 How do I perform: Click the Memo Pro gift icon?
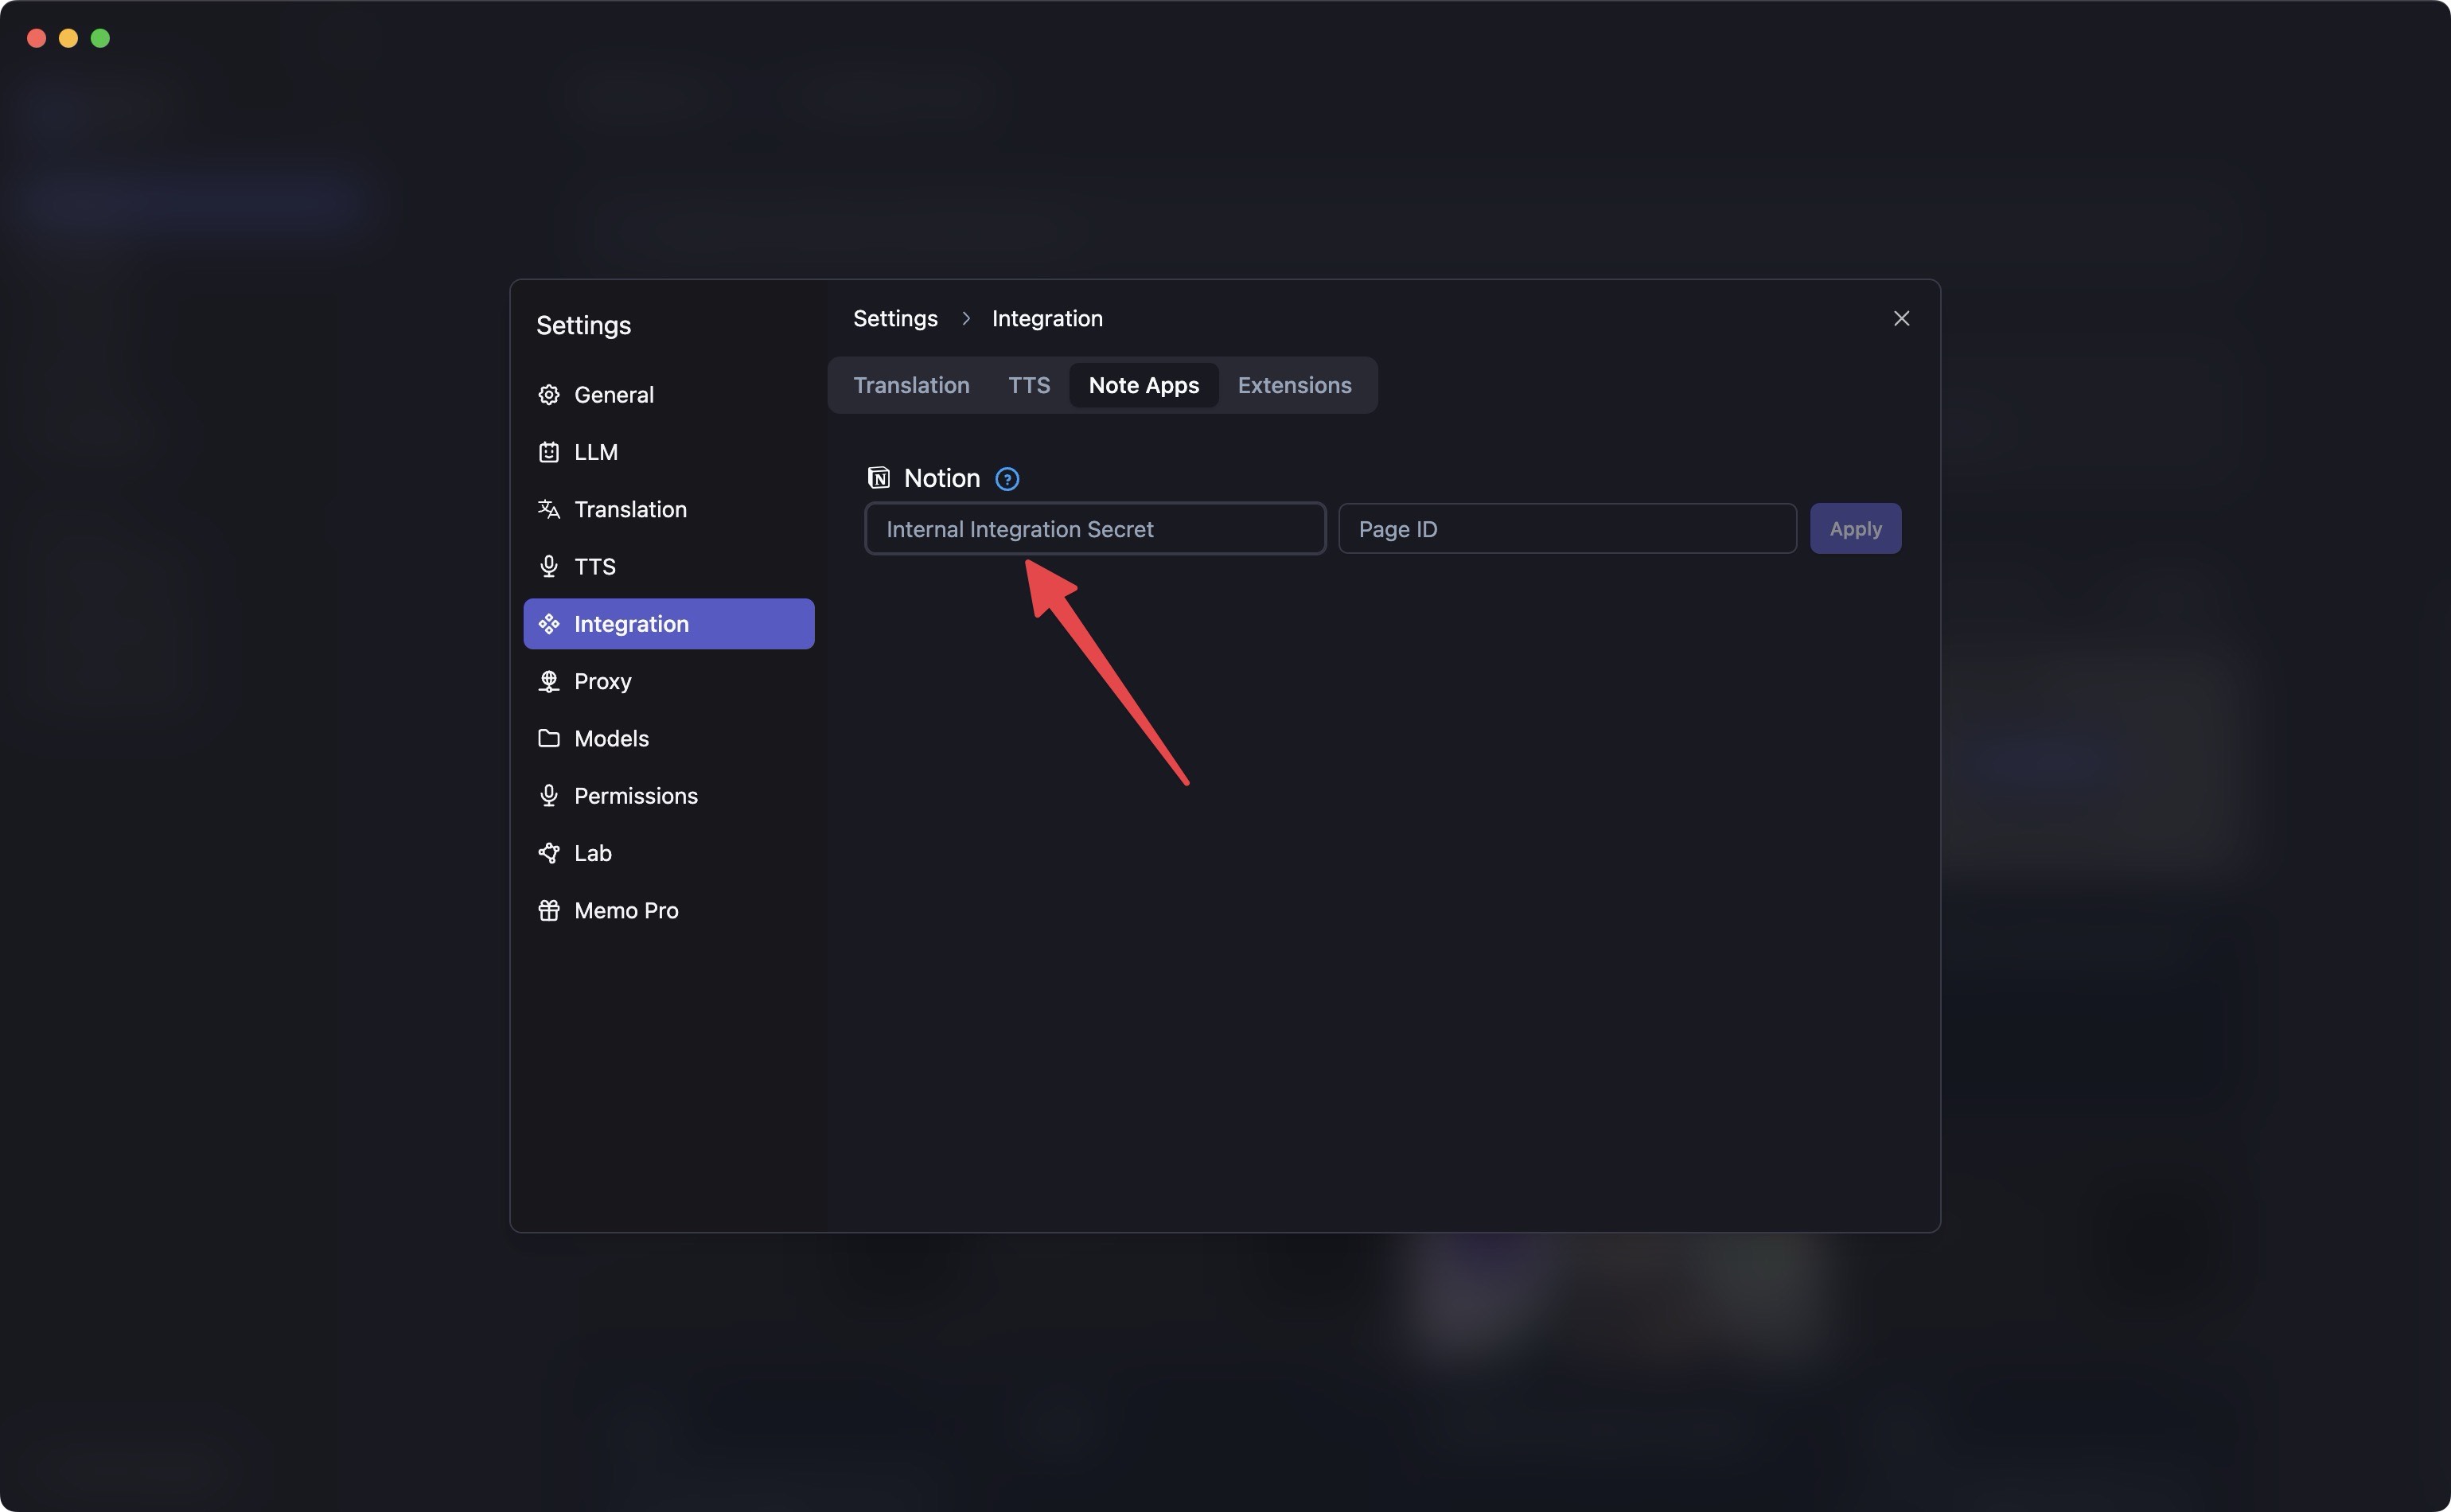point(548,910)
